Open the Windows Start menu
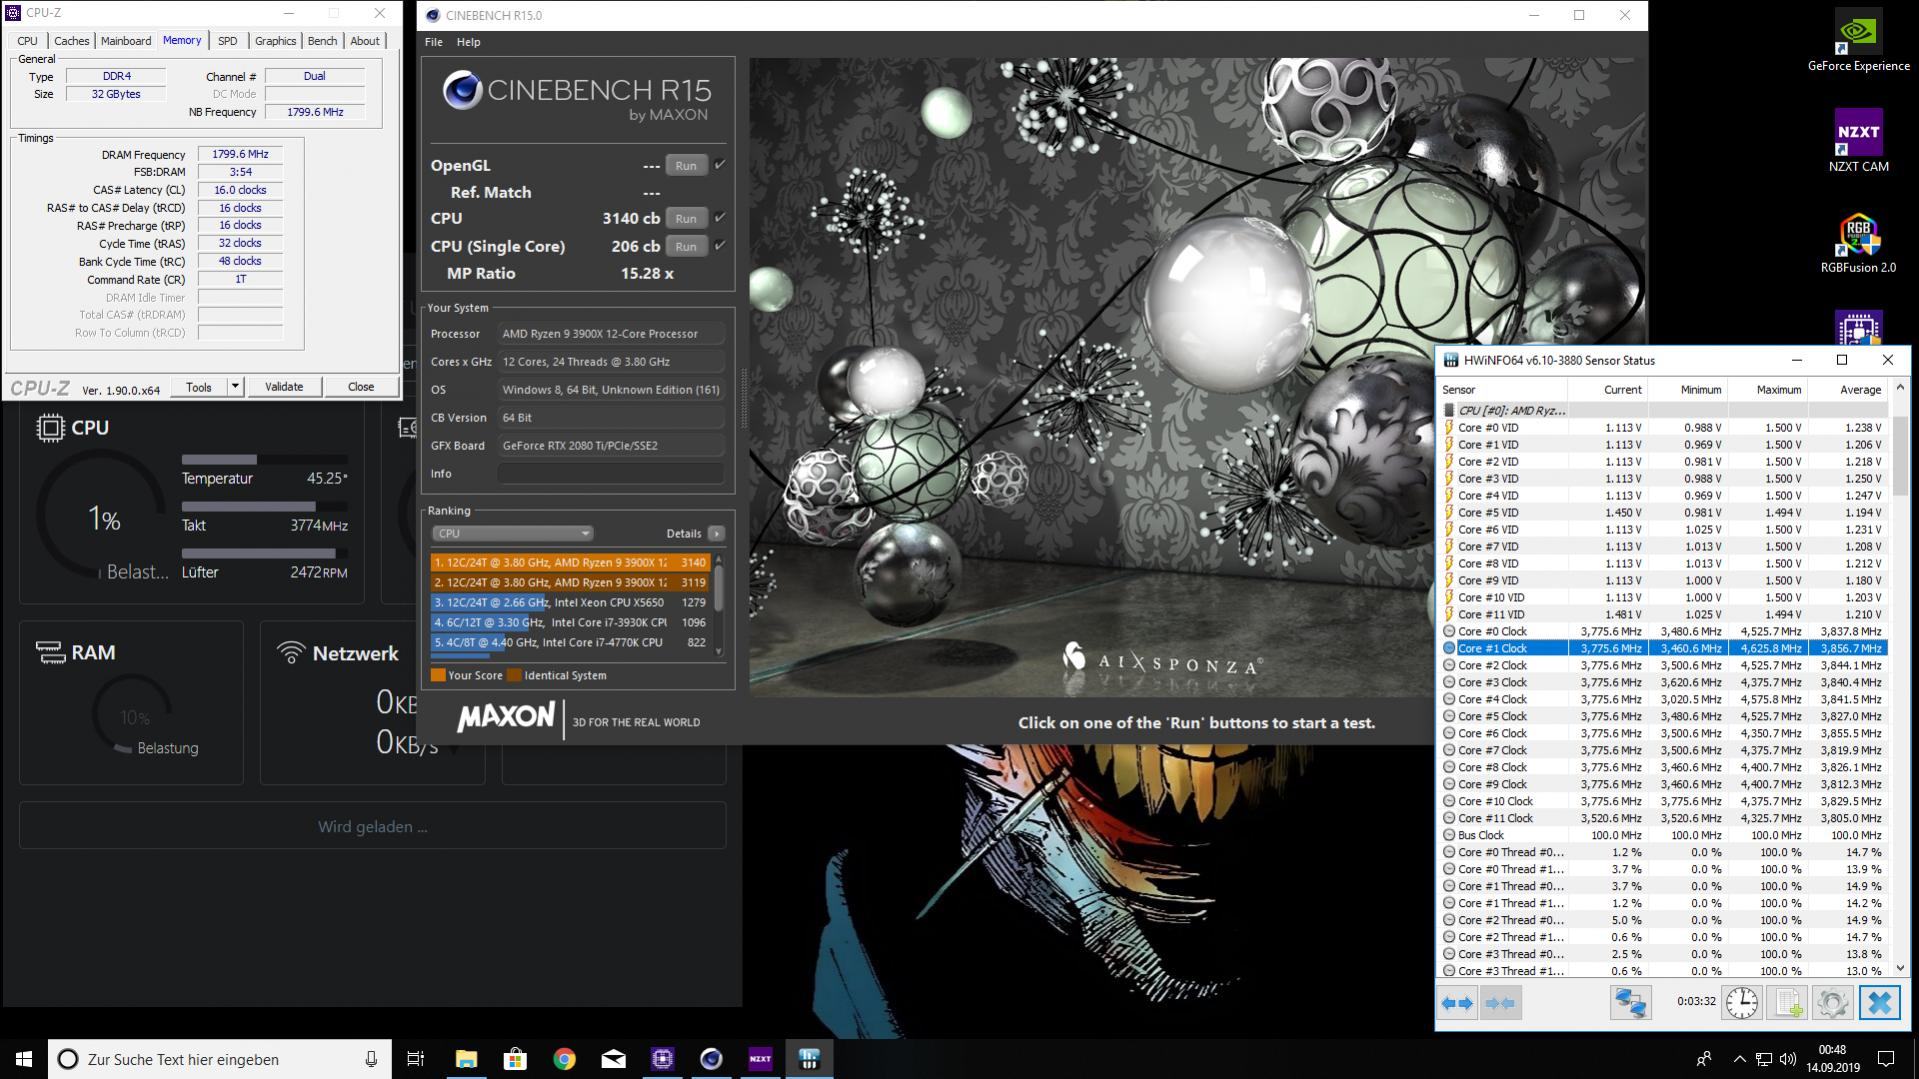 24,1059
